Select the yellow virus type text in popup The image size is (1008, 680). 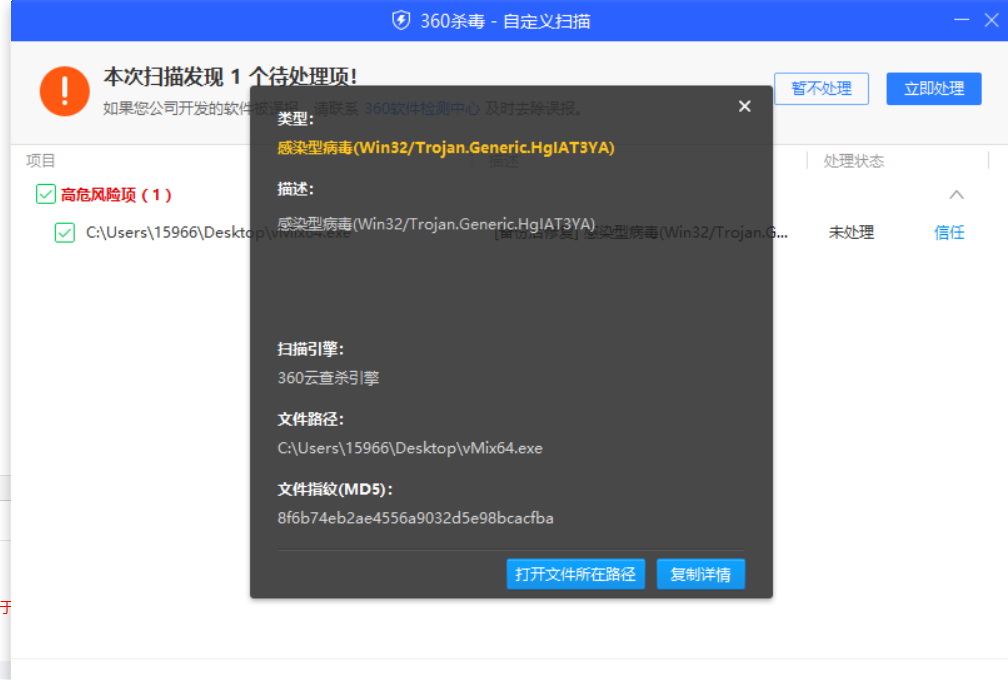[x=446, y=148]
